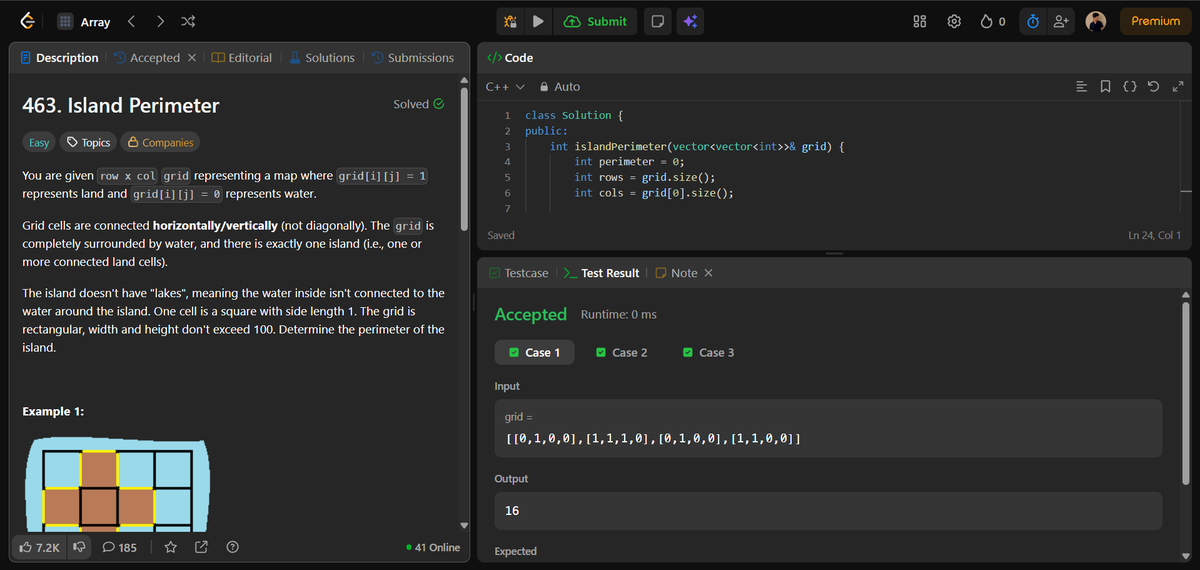Run the code with play button
Image resolution: width=1200 pixels, height=570 pixels.
tap(538, 21)
